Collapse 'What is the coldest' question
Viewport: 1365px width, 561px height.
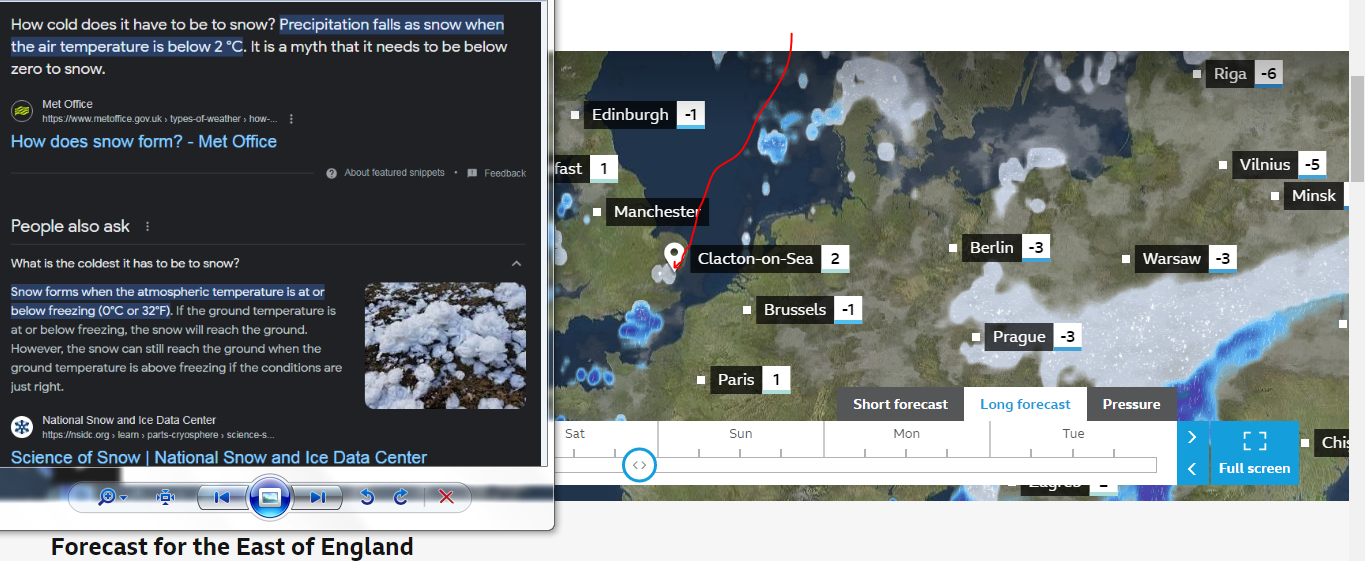(517, 263)
